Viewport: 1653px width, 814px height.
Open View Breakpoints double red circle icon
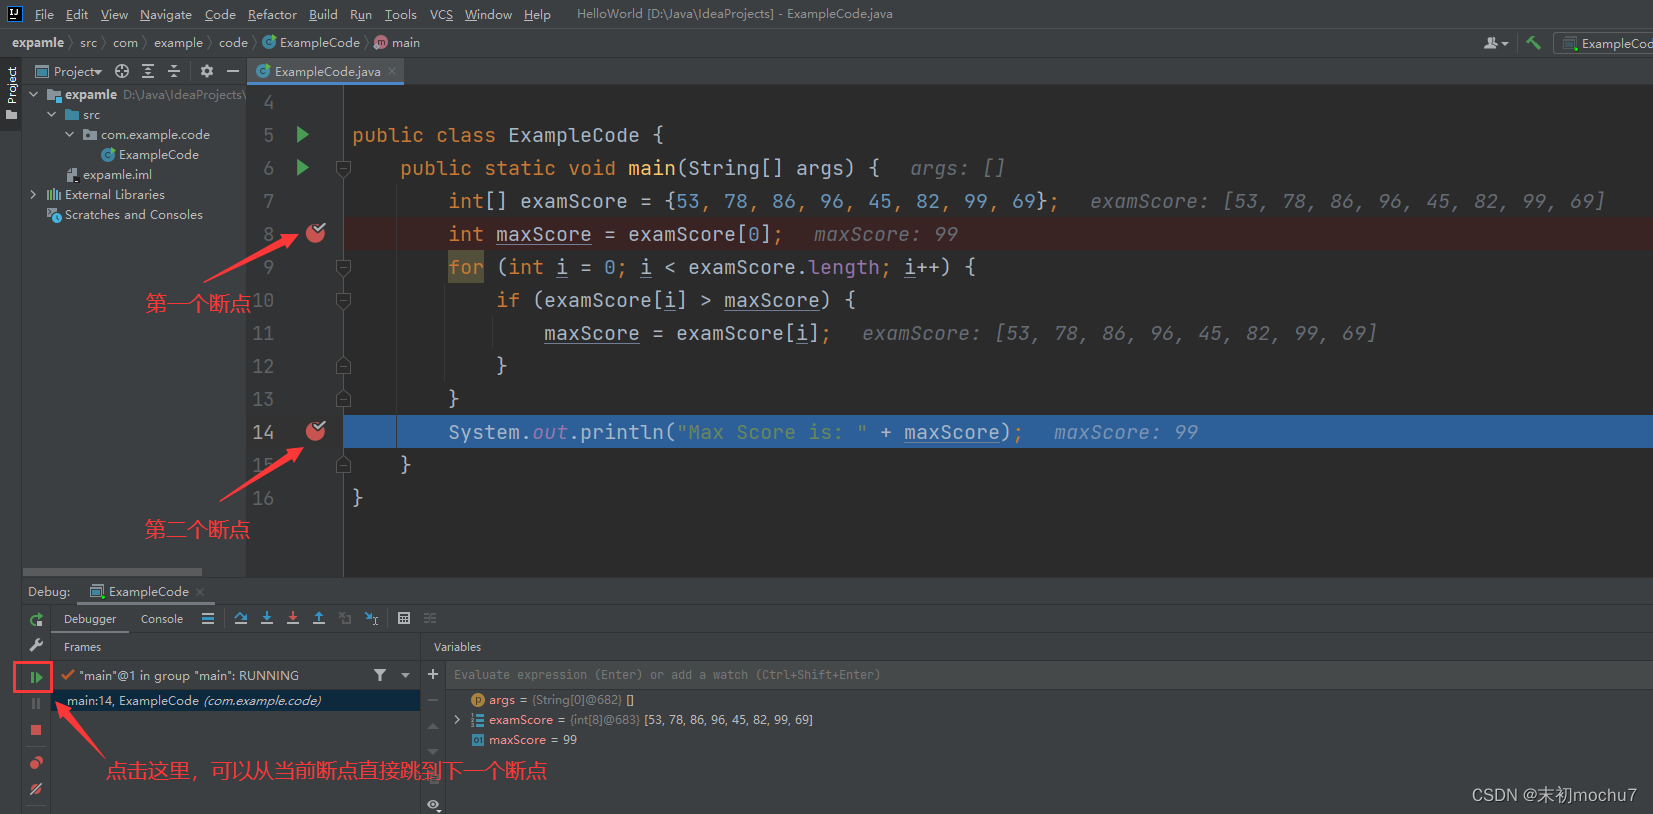pyautogui.click(x=36, y=762)
